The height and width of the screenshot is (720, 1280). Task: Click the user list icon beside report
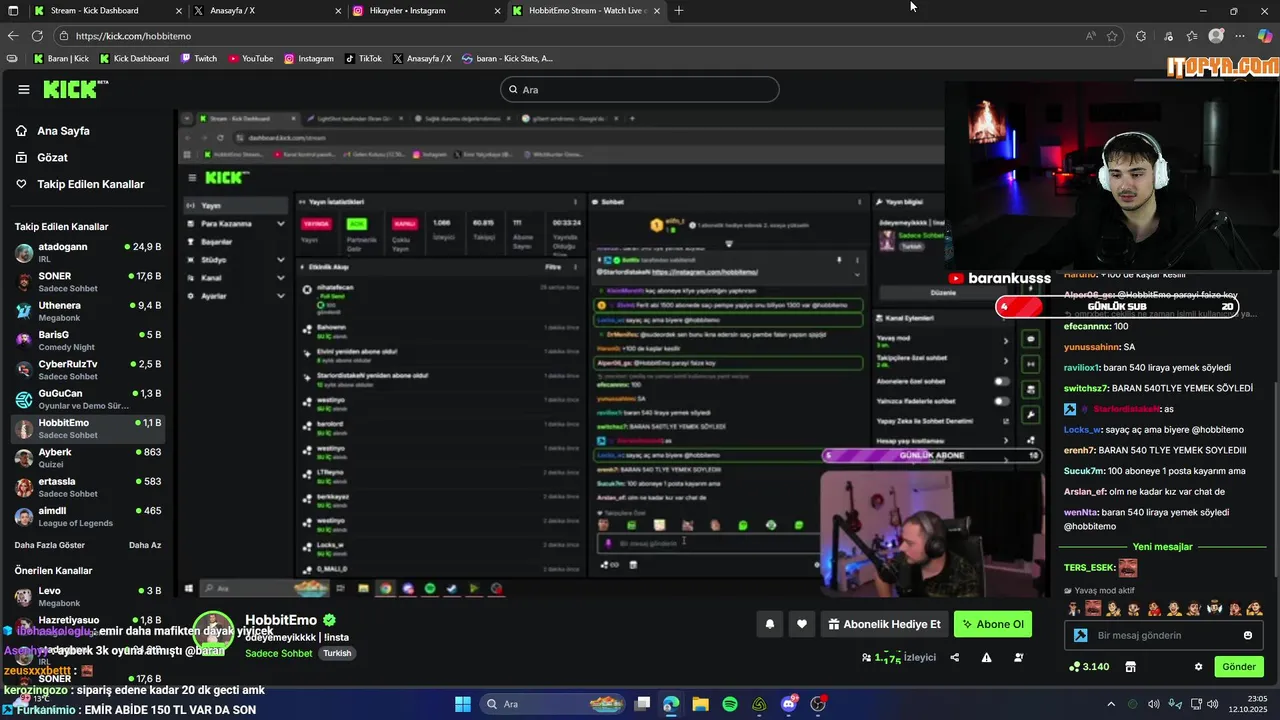pyautogui.click(x=1019, y=657)
